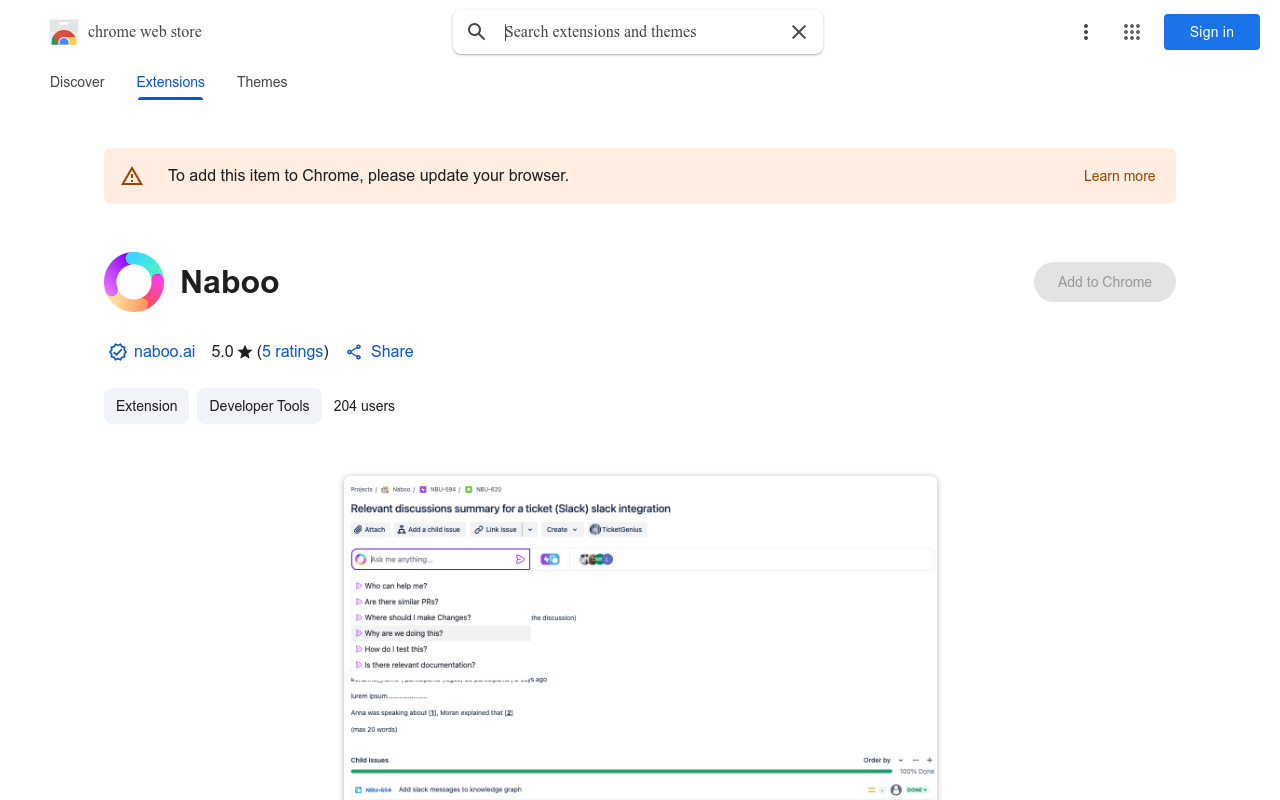This screenshot has height=800, width=1280.
Task: Clear the search box with the X icon
Action: pos(799,32)
